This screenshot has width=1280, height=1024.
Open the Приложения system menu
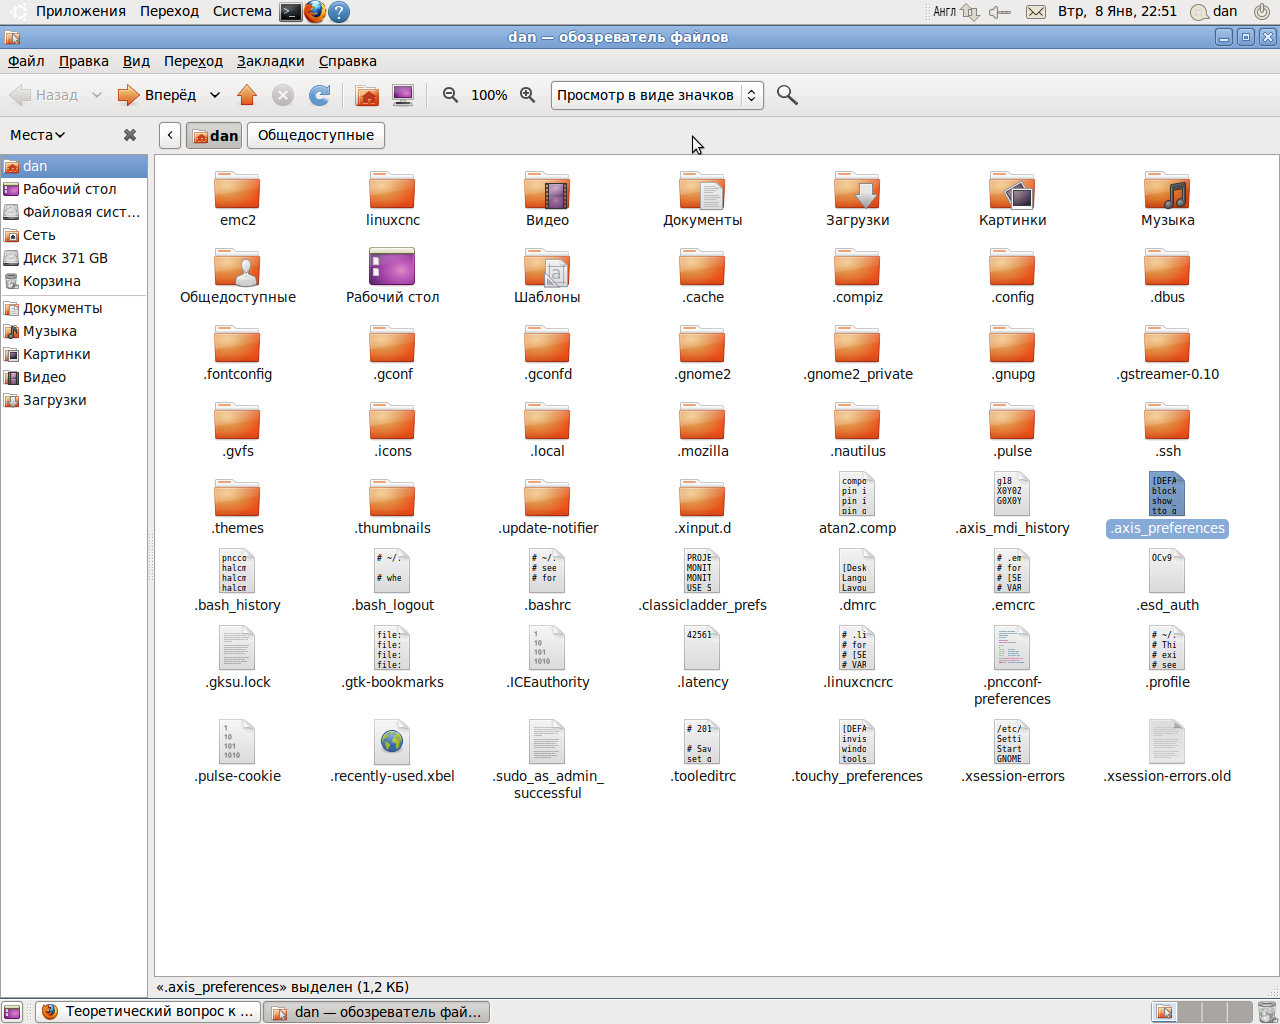point(81,12)
